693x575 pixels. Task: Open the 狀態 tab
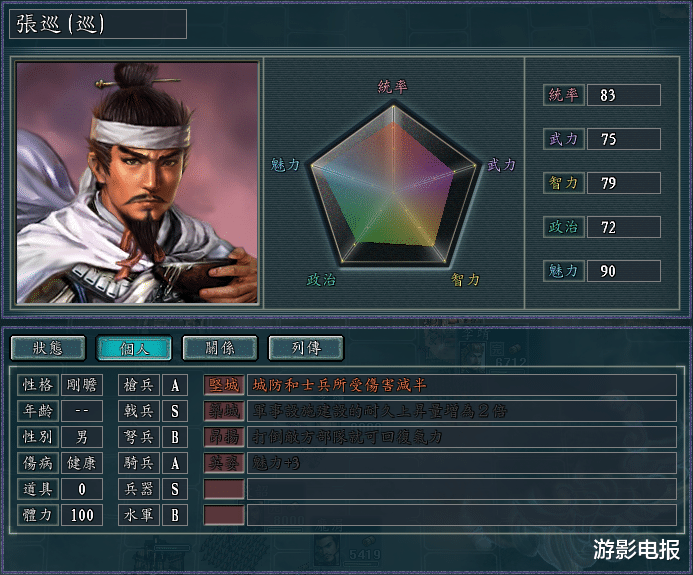[x=48, y=348]
